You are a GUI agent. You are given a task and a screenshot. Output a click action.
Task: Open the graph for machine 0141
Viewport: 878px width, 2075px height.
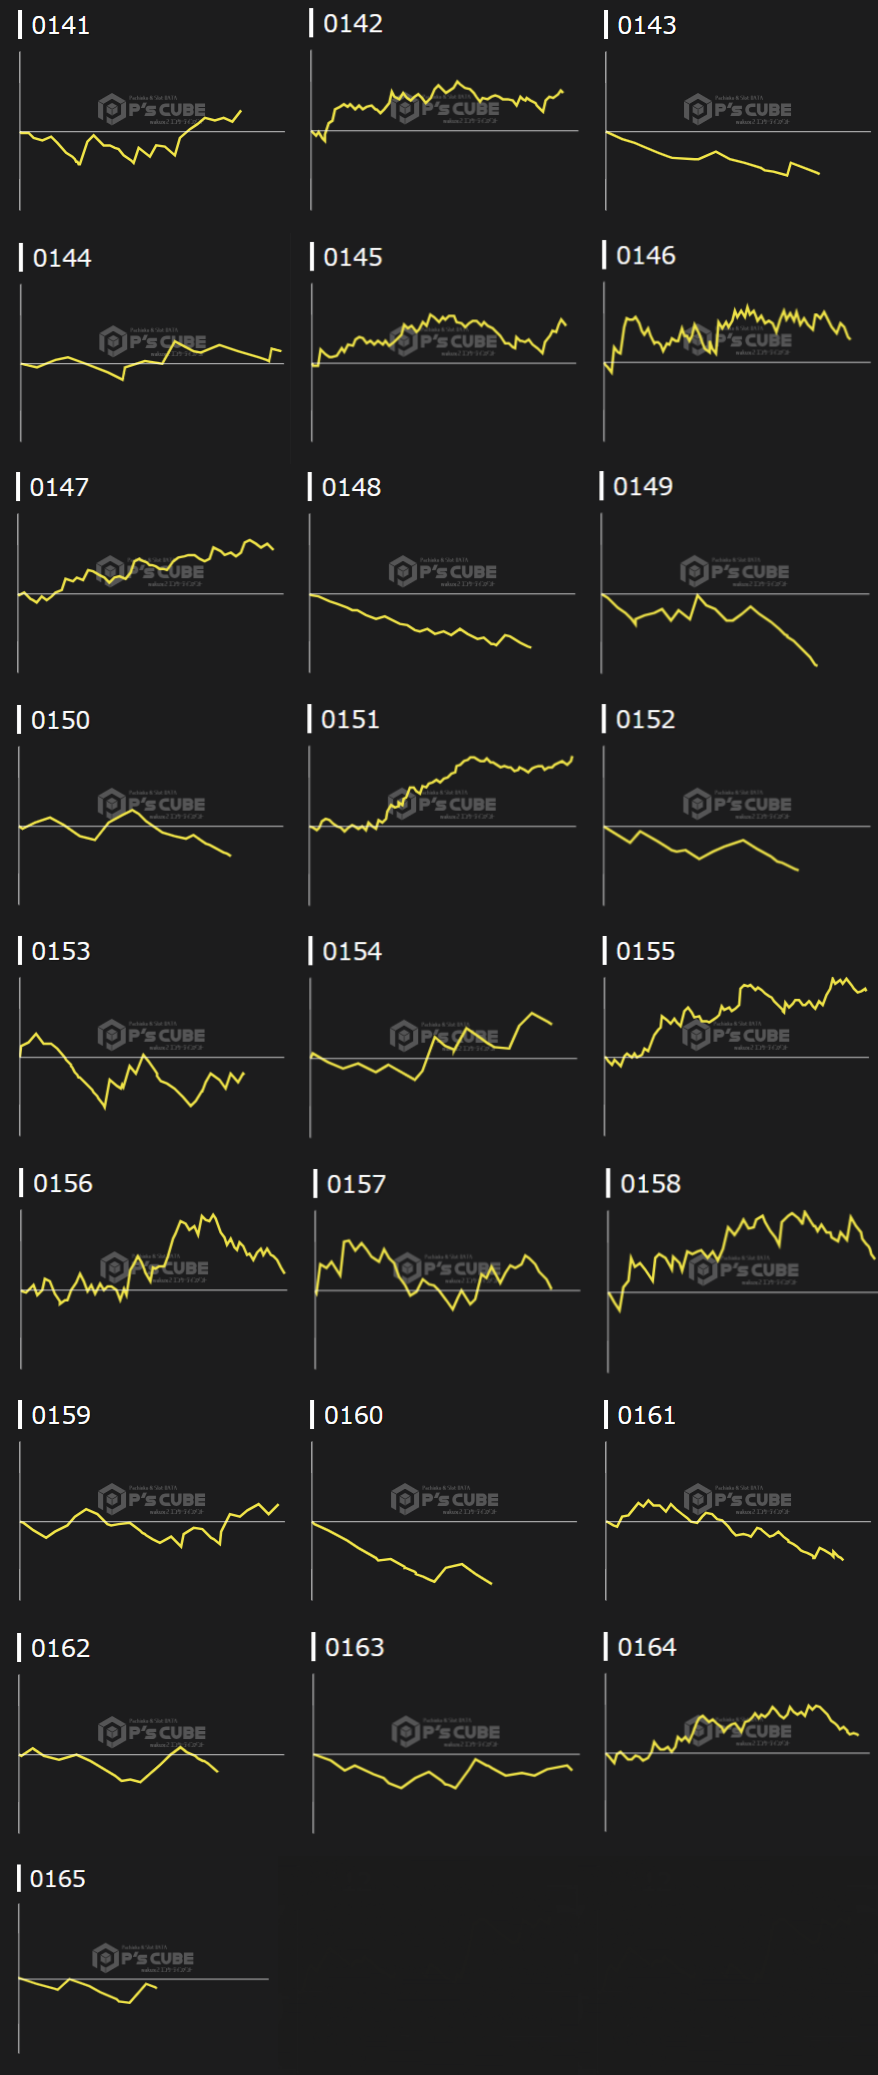tap(152, 131)
